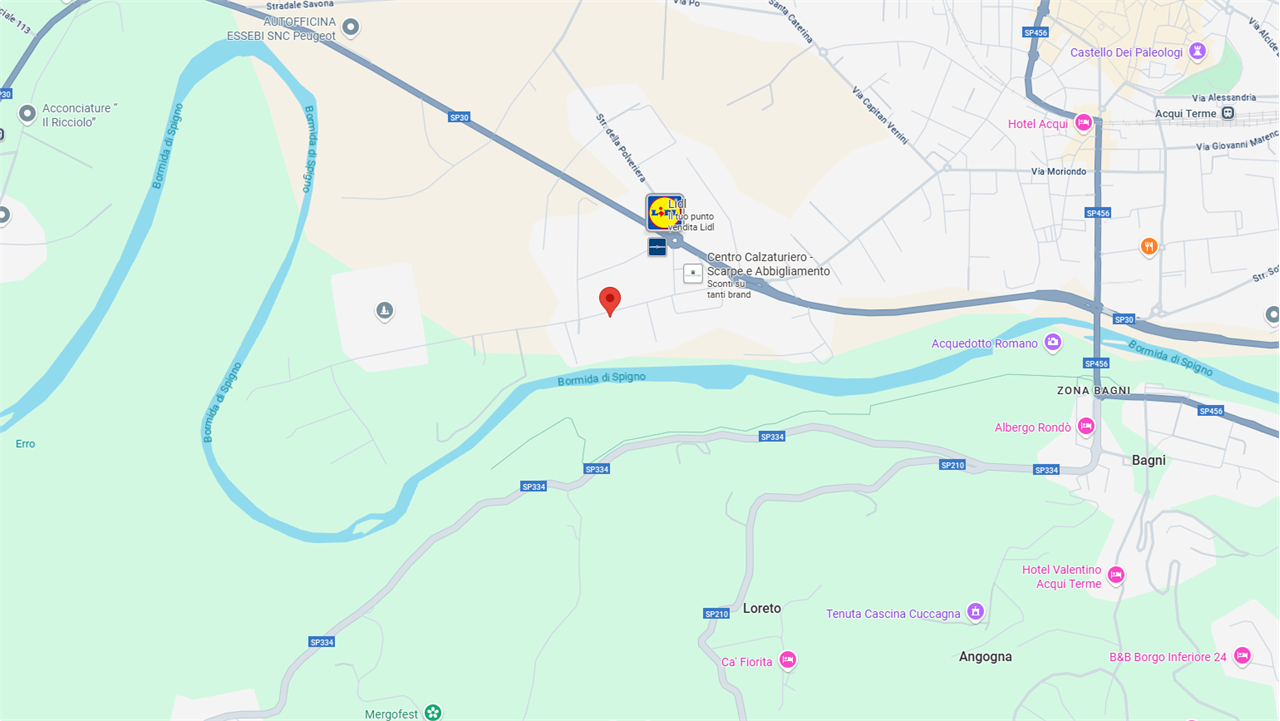Viewport: 1280px width, 721px height.
Task: Click the Loreto locality label
Action: 762,608
